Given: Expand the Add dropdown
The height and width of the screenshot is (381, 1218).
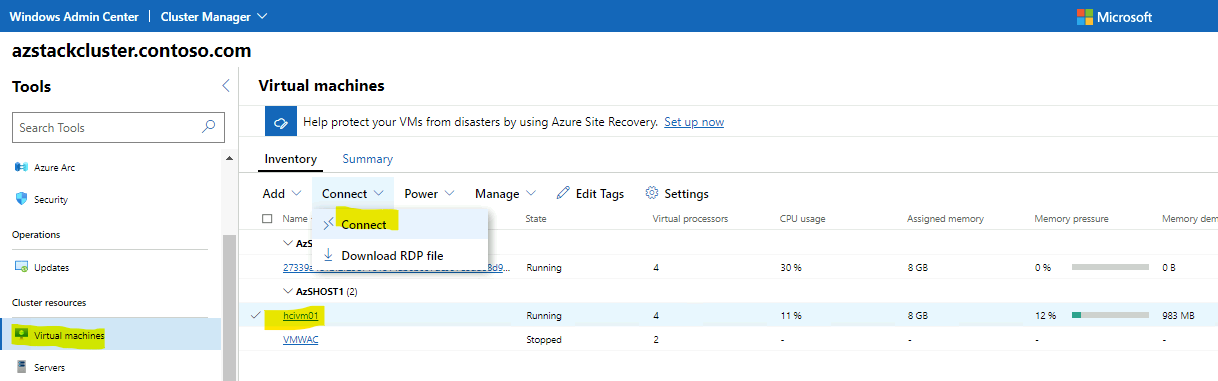Looking at the screenshot, I should pos(283,193).
